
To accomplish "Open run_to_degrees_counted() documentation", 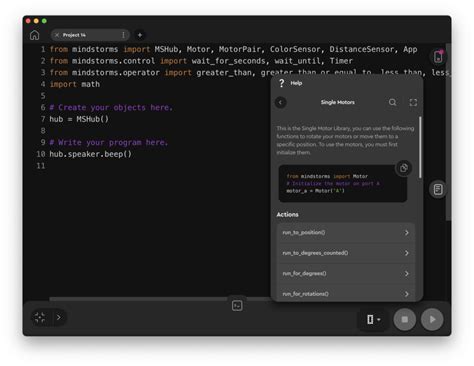I will pyautogui.click(x=346, y=253).
